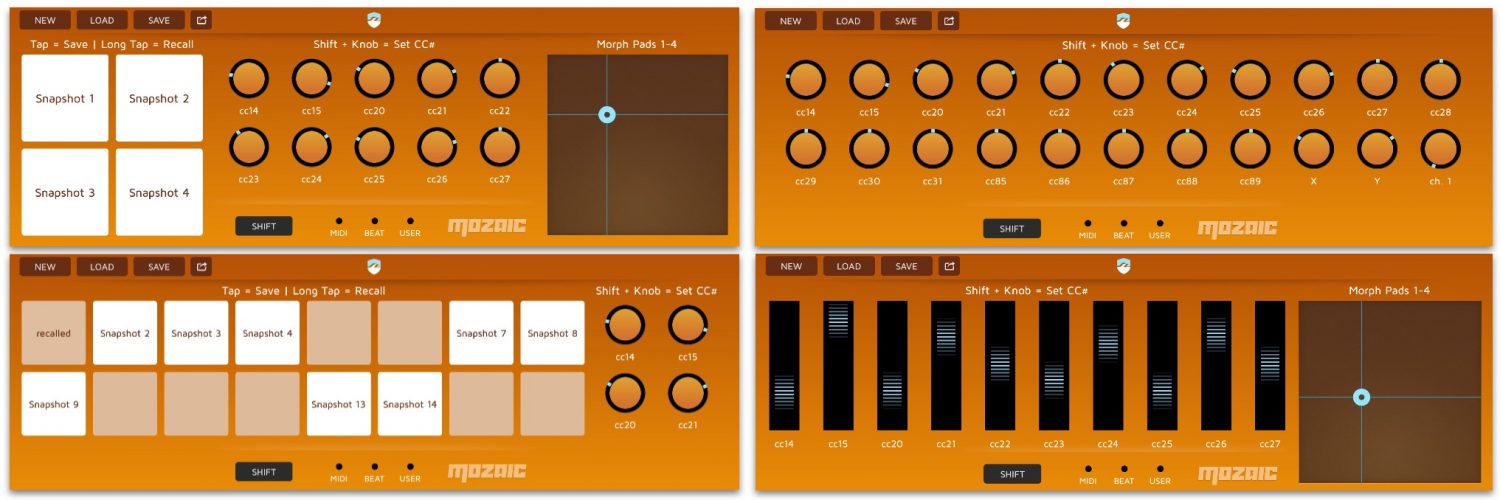Click the export icon in the bottom-left panel
This screenshot has width=1500, height=500.
pyautogui.click(x=202, y=267)
